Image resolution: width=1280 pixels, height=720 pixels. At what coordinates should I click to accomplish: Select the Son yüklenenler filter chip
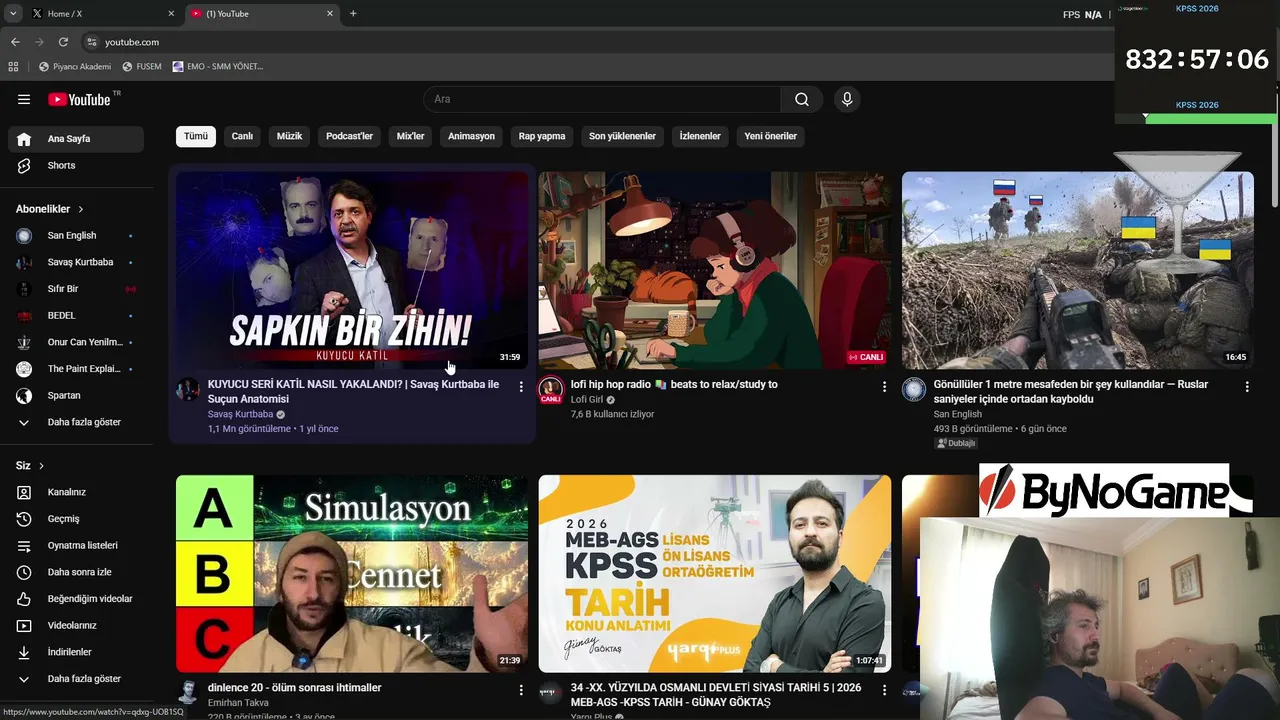point(622,136)
